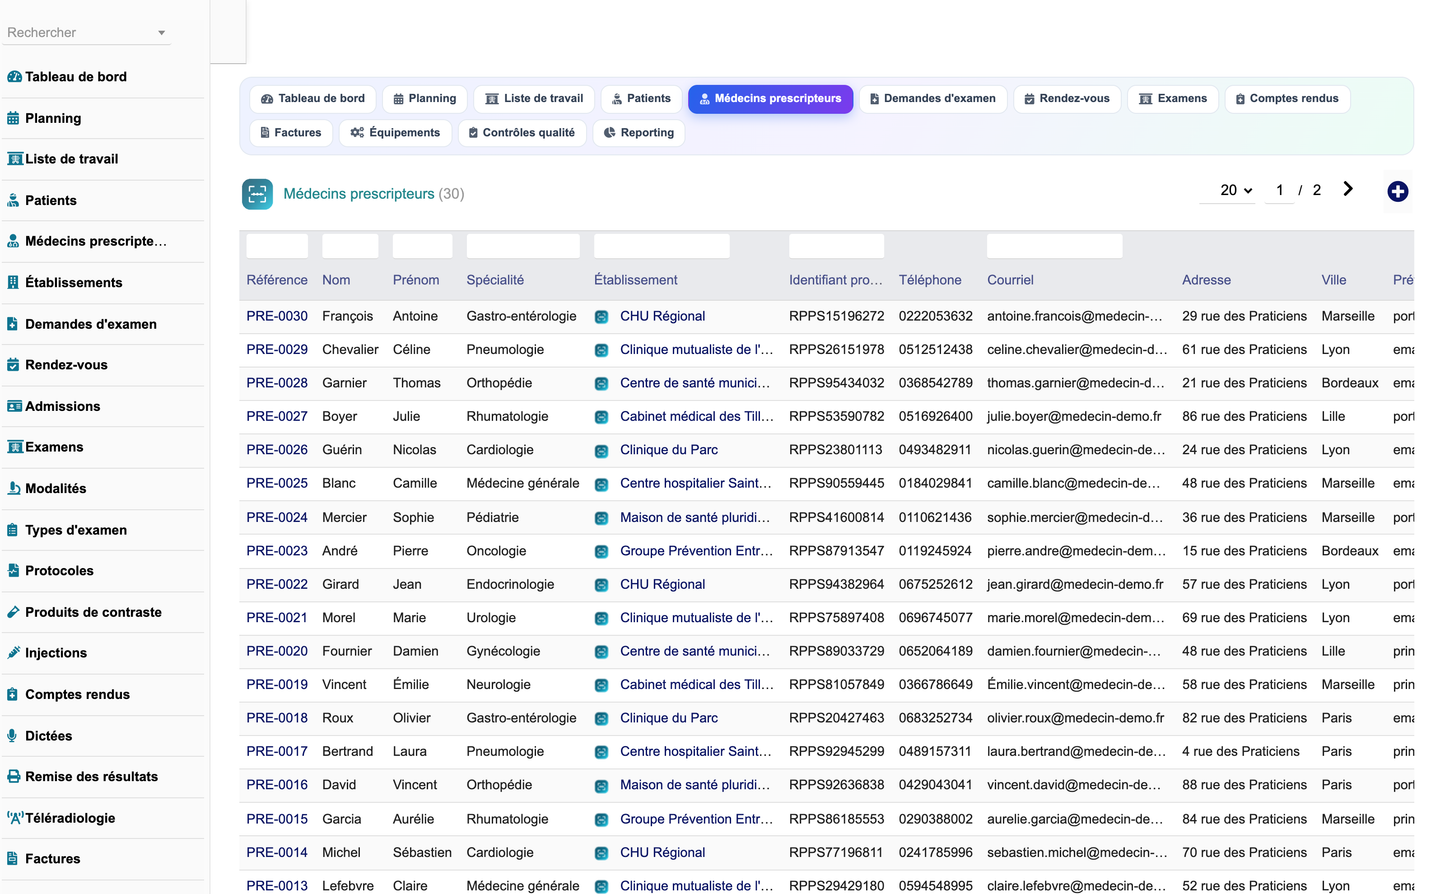Open Factures sidebar icon
Viewport: 1445px width, 894px height.
(13, 859)
